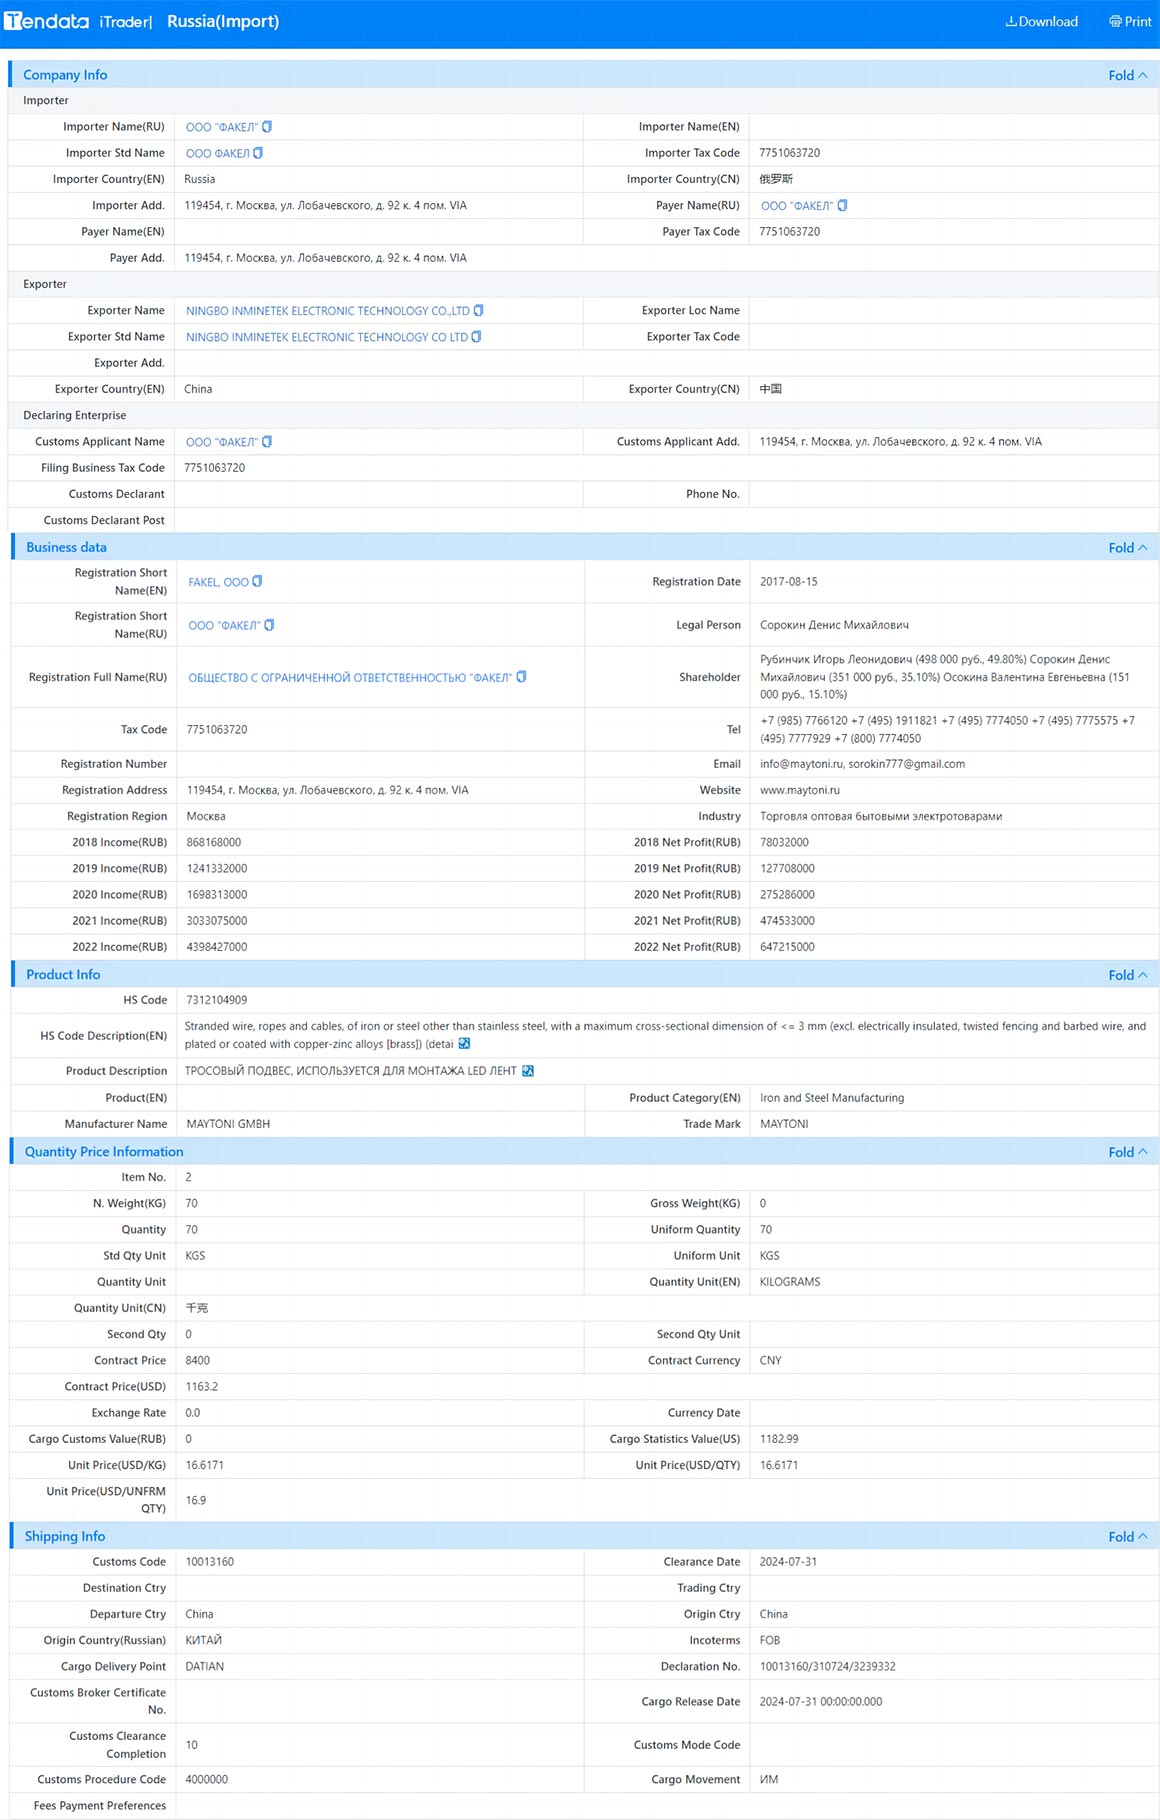Select 2021 Income value 3033075000
Screen dimensions: 1160x1820
[x=217, y=921]
